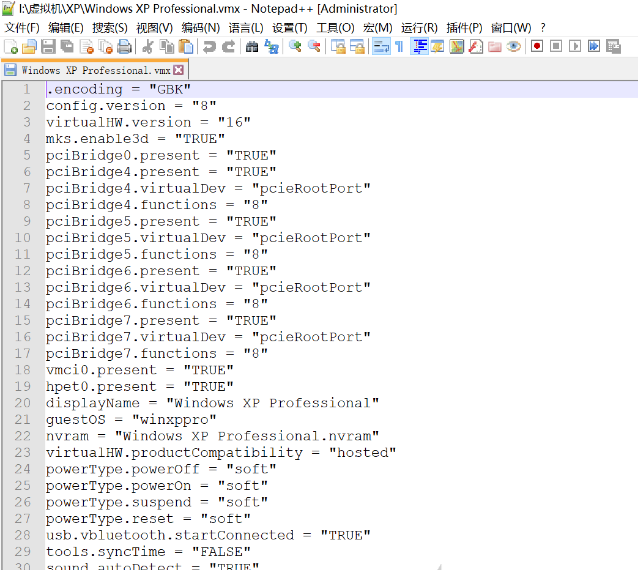Click the hpet0.present = "TRUE" line
Image resolution: width=638 pixels, height=570 pixels.
click(x=140, y=387)
